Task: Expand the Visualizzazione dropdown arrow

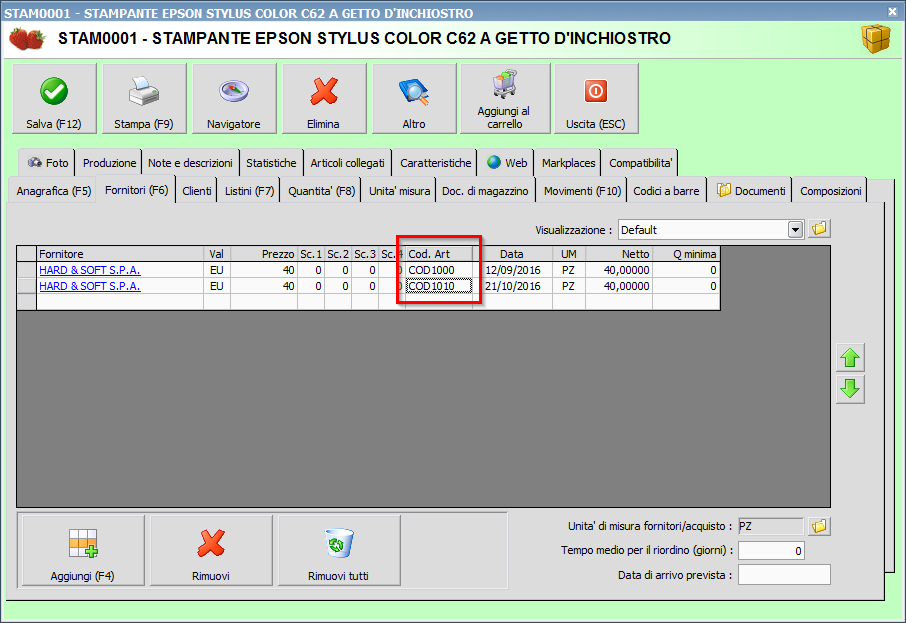Action: point(796,229)
